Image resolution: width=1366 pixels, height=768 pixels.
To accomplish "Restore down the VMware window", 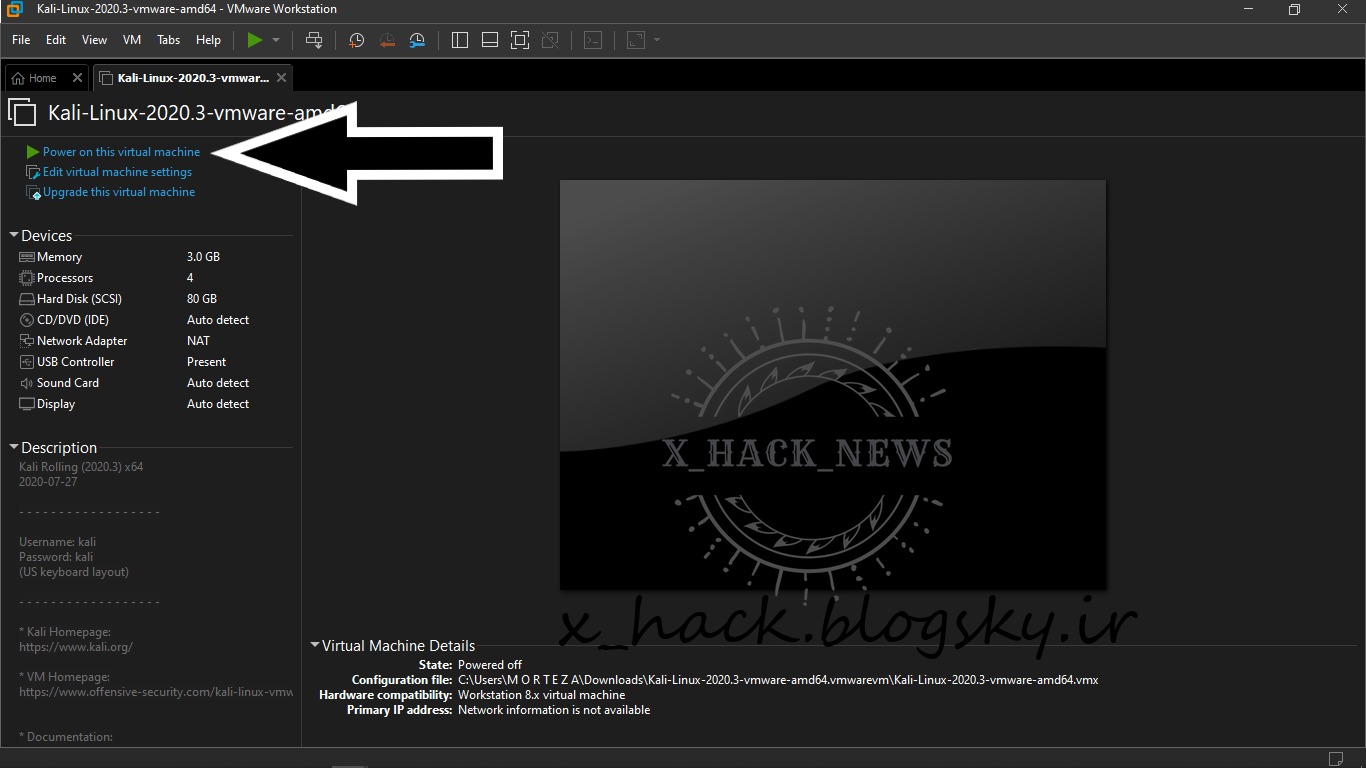I will pyautogui.click(x=1294, y=10).
